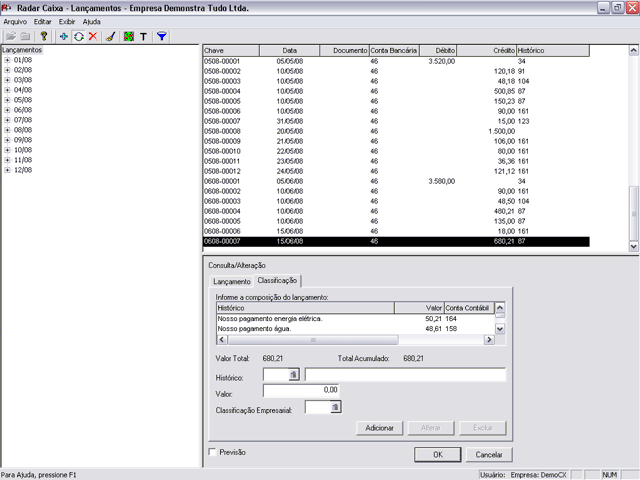This screenshot has width=640, height=480.
Task: Click the green and red grid icon
Action: (128, 35)
